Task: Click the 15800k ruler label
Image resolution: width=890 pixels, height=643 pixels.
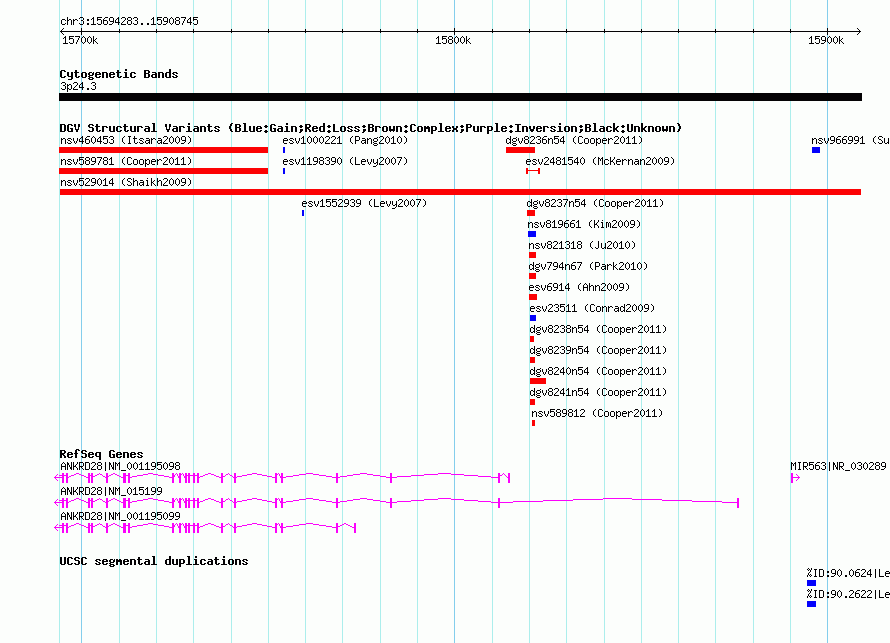Action: click(x=453, y=40)
